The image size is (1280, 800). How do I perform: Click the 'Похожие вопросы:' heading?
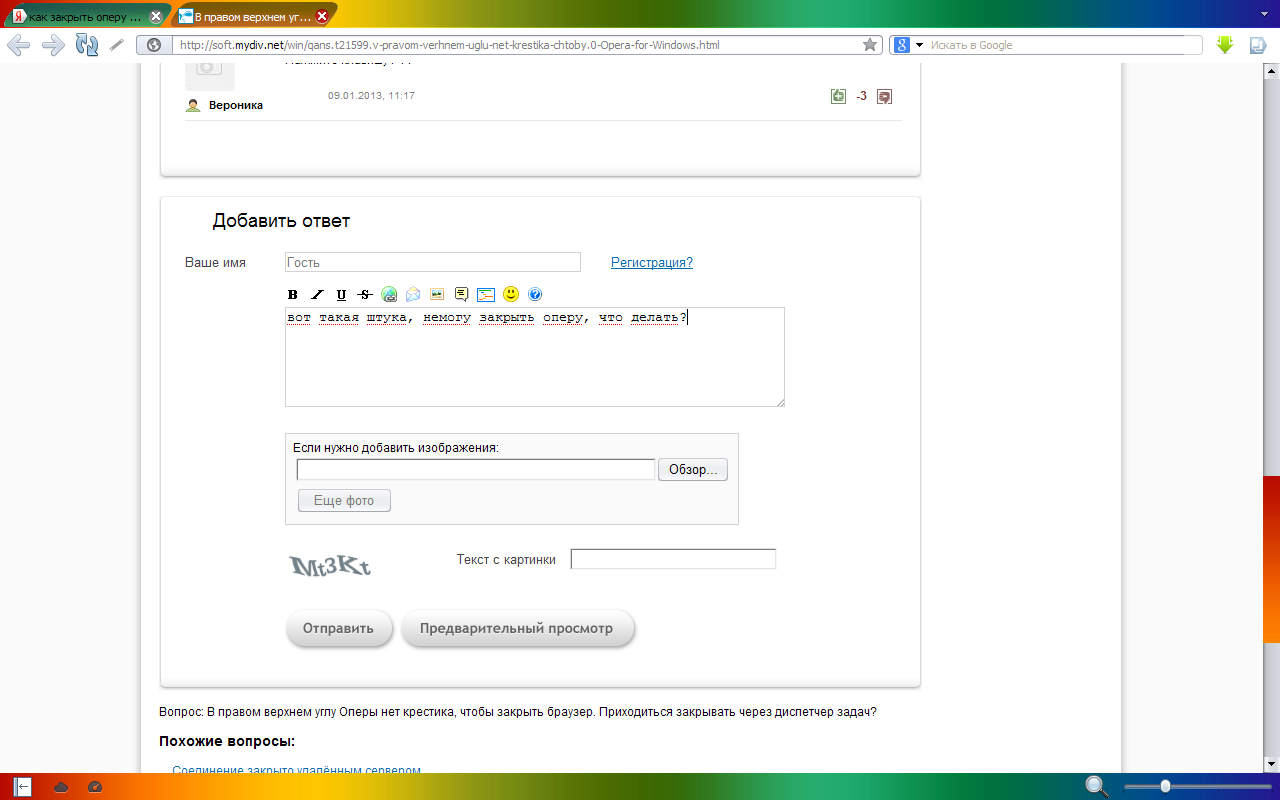click(227, 742)
